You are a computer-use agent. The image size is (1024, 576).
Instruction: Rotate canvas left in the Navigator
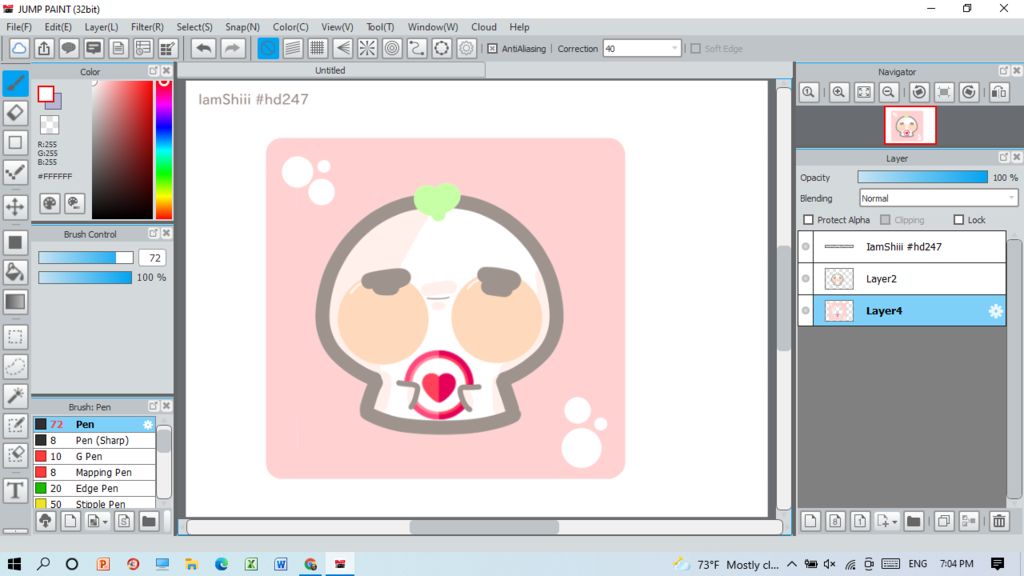point(919,92)
